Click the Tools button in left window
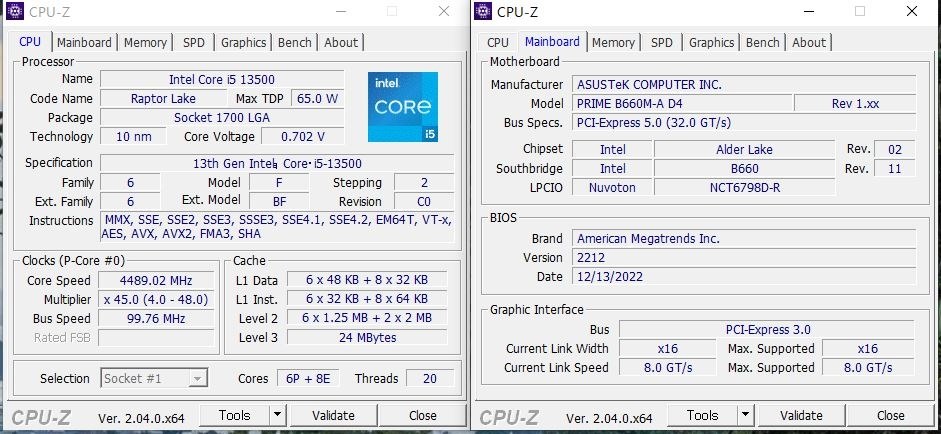This screenshot has width=941, height=434. 235,415
